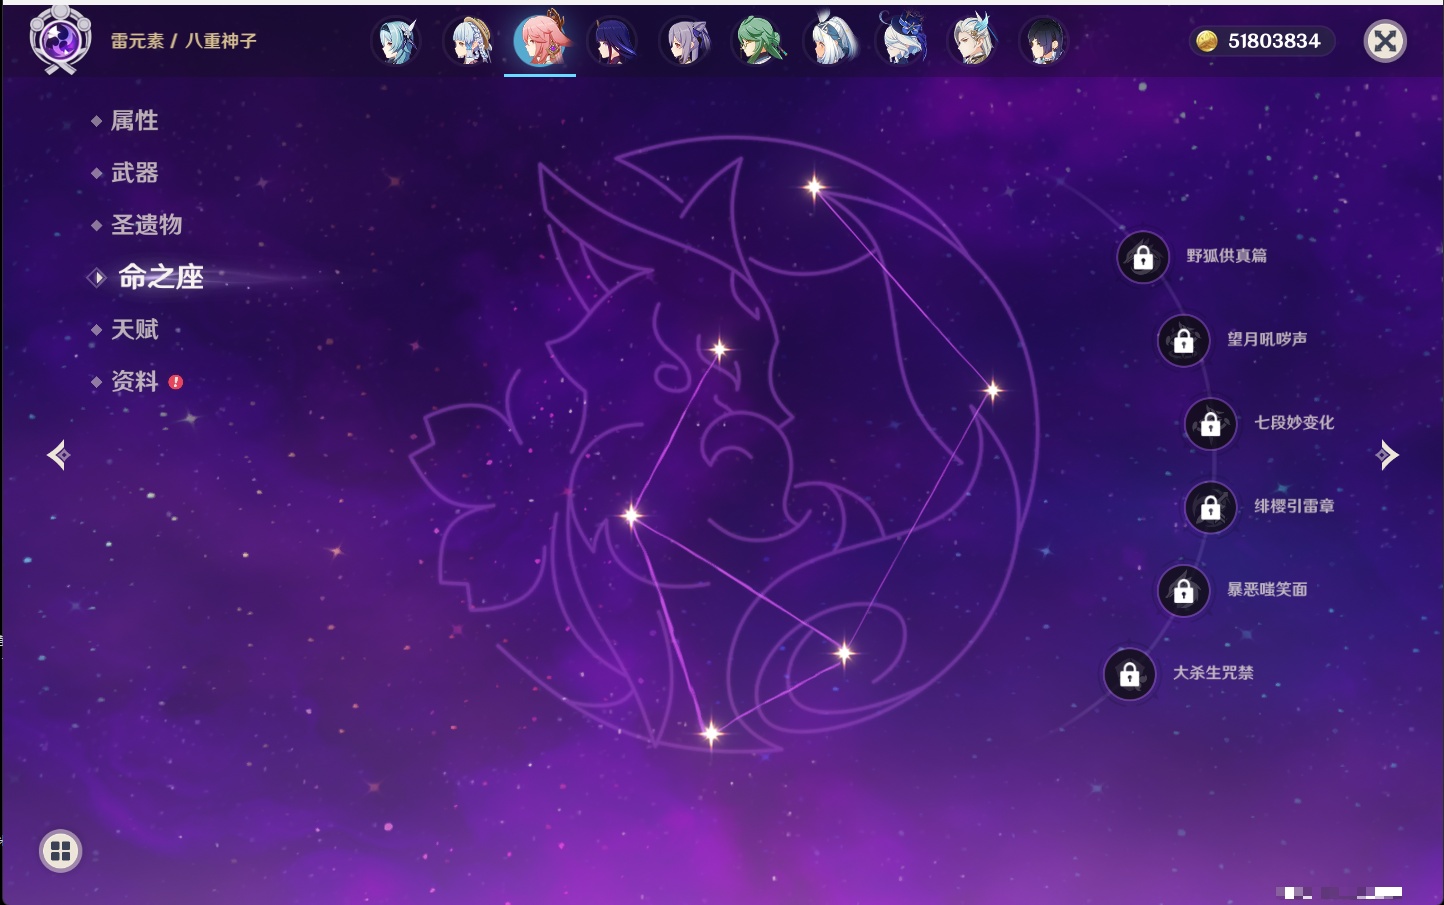Click the rightmost star of the constellation
Image resolution: width=1444 pixels, height=905 pixels.
coord(992,390)
